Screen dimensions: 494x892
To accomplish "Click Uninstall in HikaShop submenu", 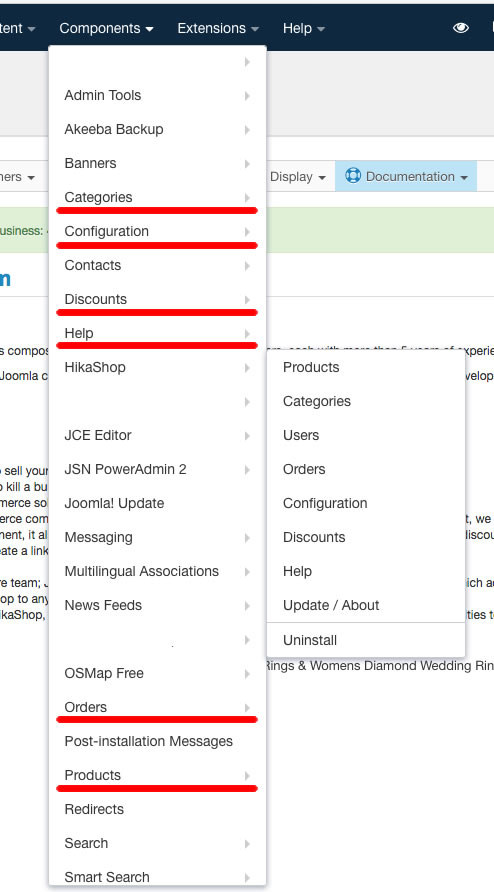I will click(366, 641).
